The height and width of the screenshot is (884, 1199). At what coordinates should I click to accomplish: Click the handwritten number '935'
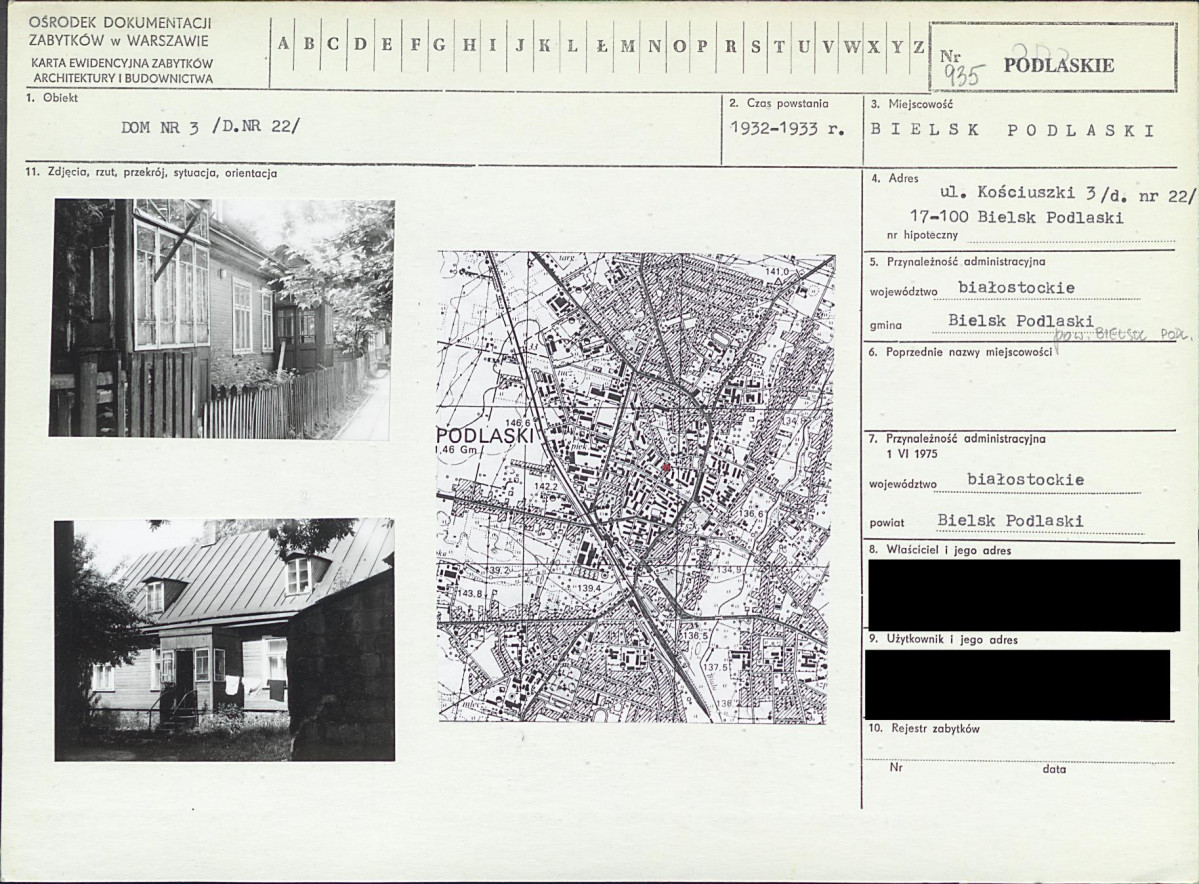(961, 76)
